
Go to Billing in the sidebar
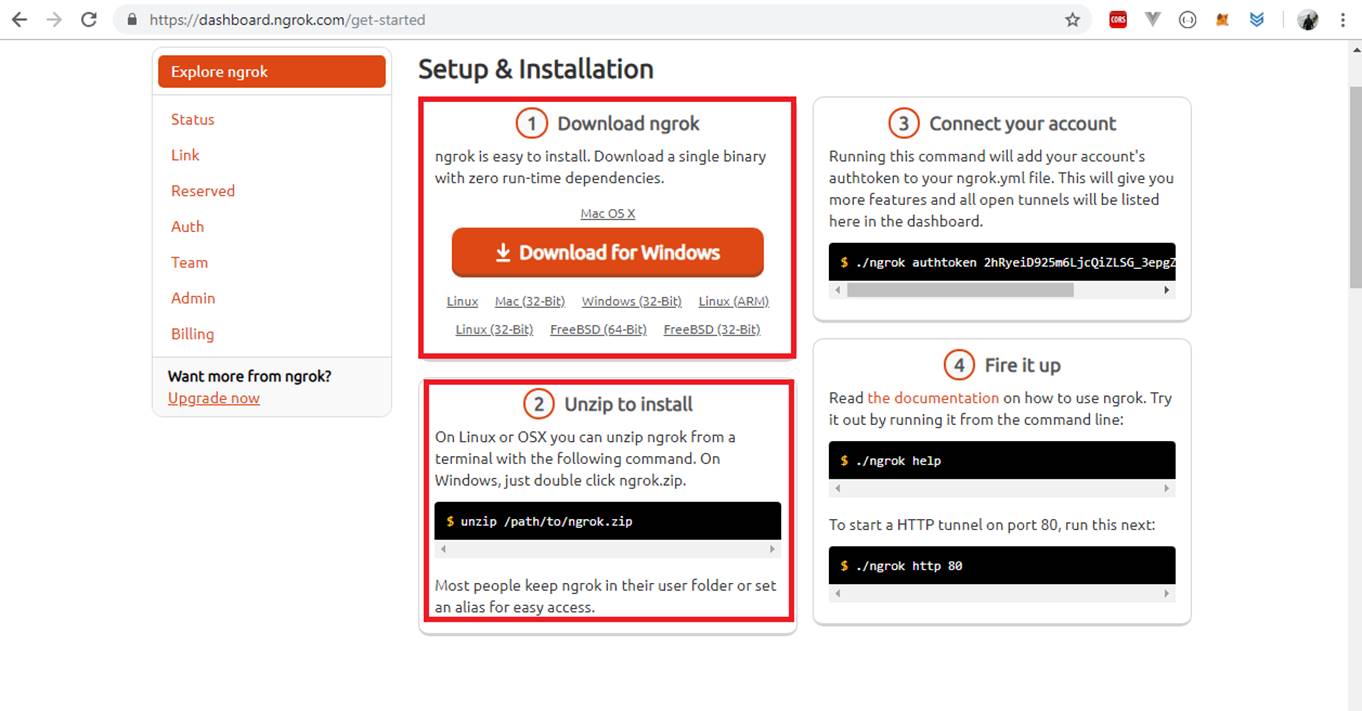(x=192, y=334)
